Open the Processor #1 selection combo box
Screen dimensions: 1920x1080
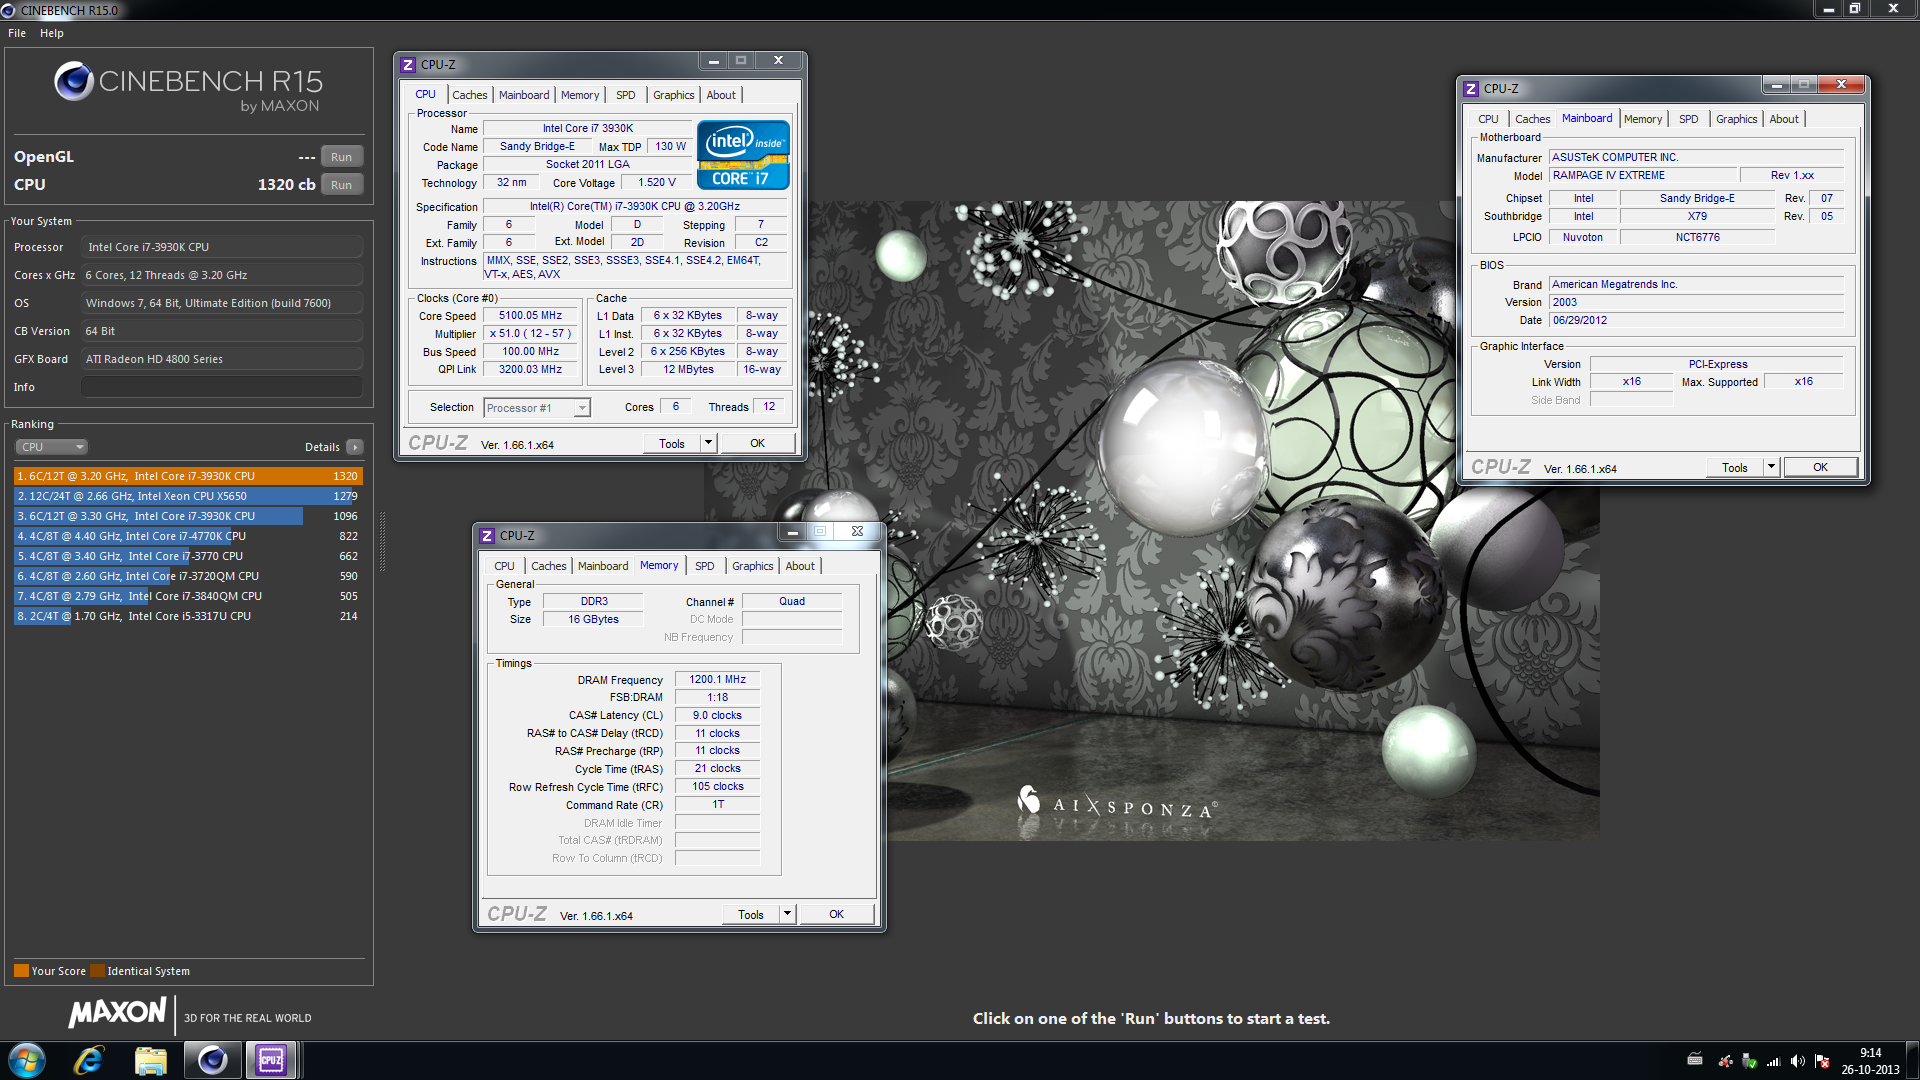[x=537, y=408]
